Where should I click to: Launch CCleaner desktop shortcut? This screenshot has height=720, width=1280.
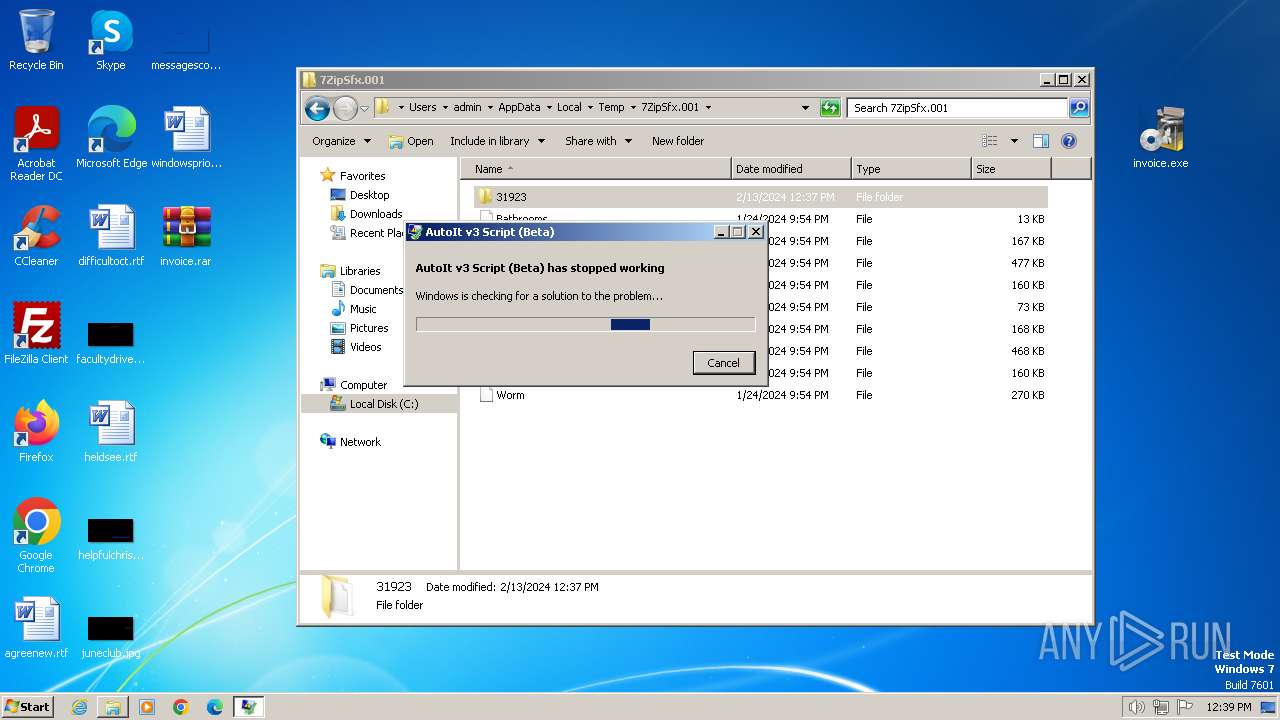[x=36, y=236]
